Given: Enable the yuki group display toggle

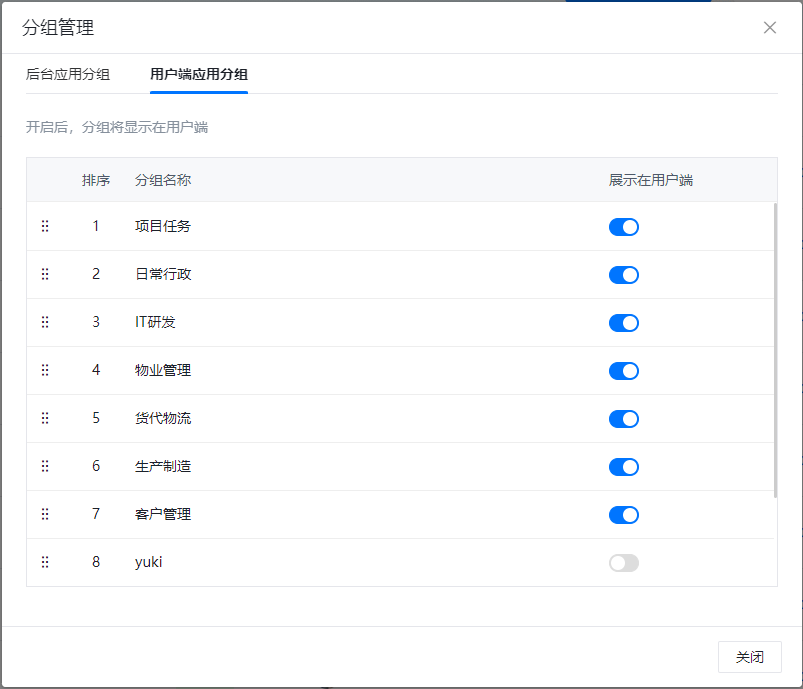Looking at the screenshot, I should point(623,563).
